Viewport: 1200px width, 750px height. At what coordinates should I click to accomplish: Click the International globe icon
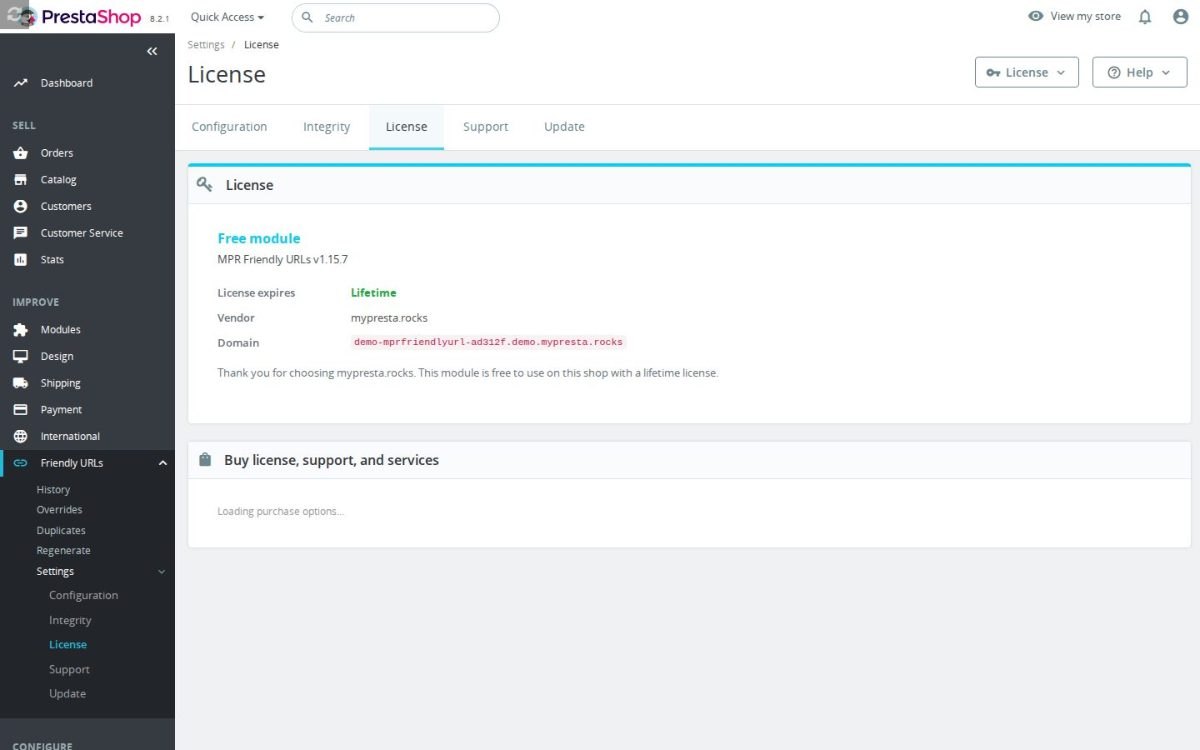(x=20, y=436)
